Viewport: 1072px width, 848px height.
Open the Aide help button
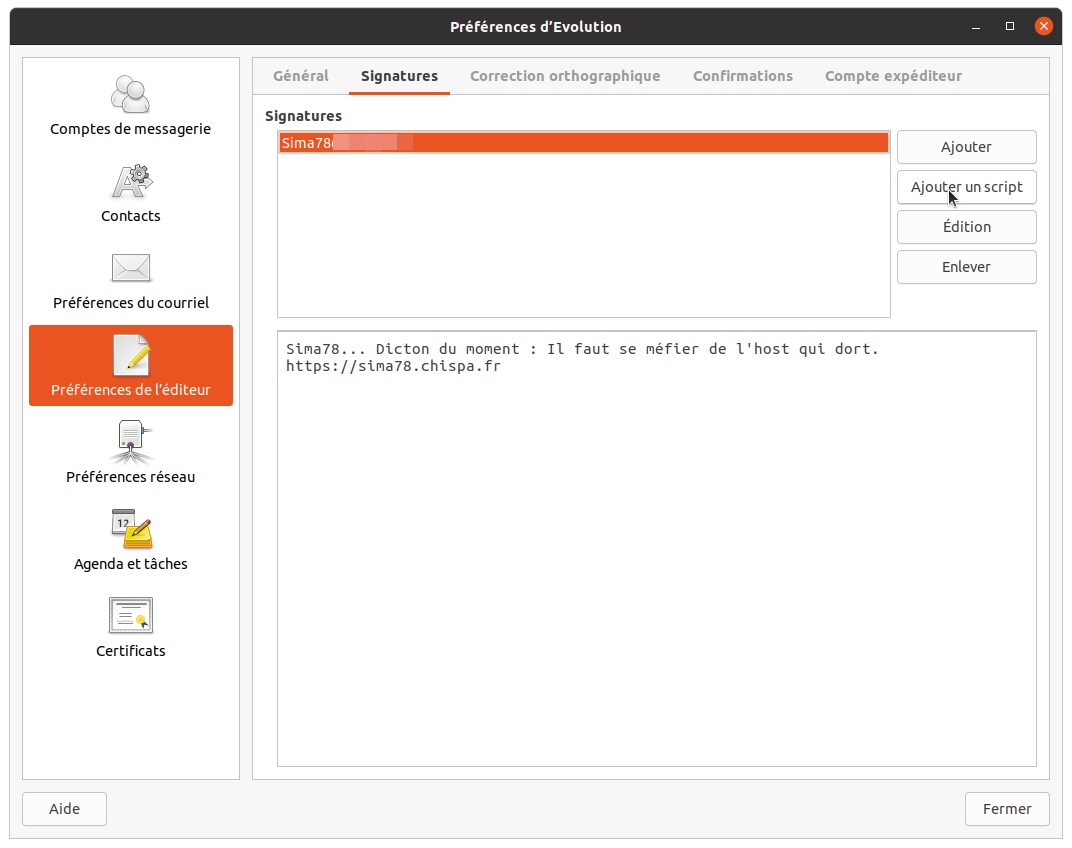point(64,809)
